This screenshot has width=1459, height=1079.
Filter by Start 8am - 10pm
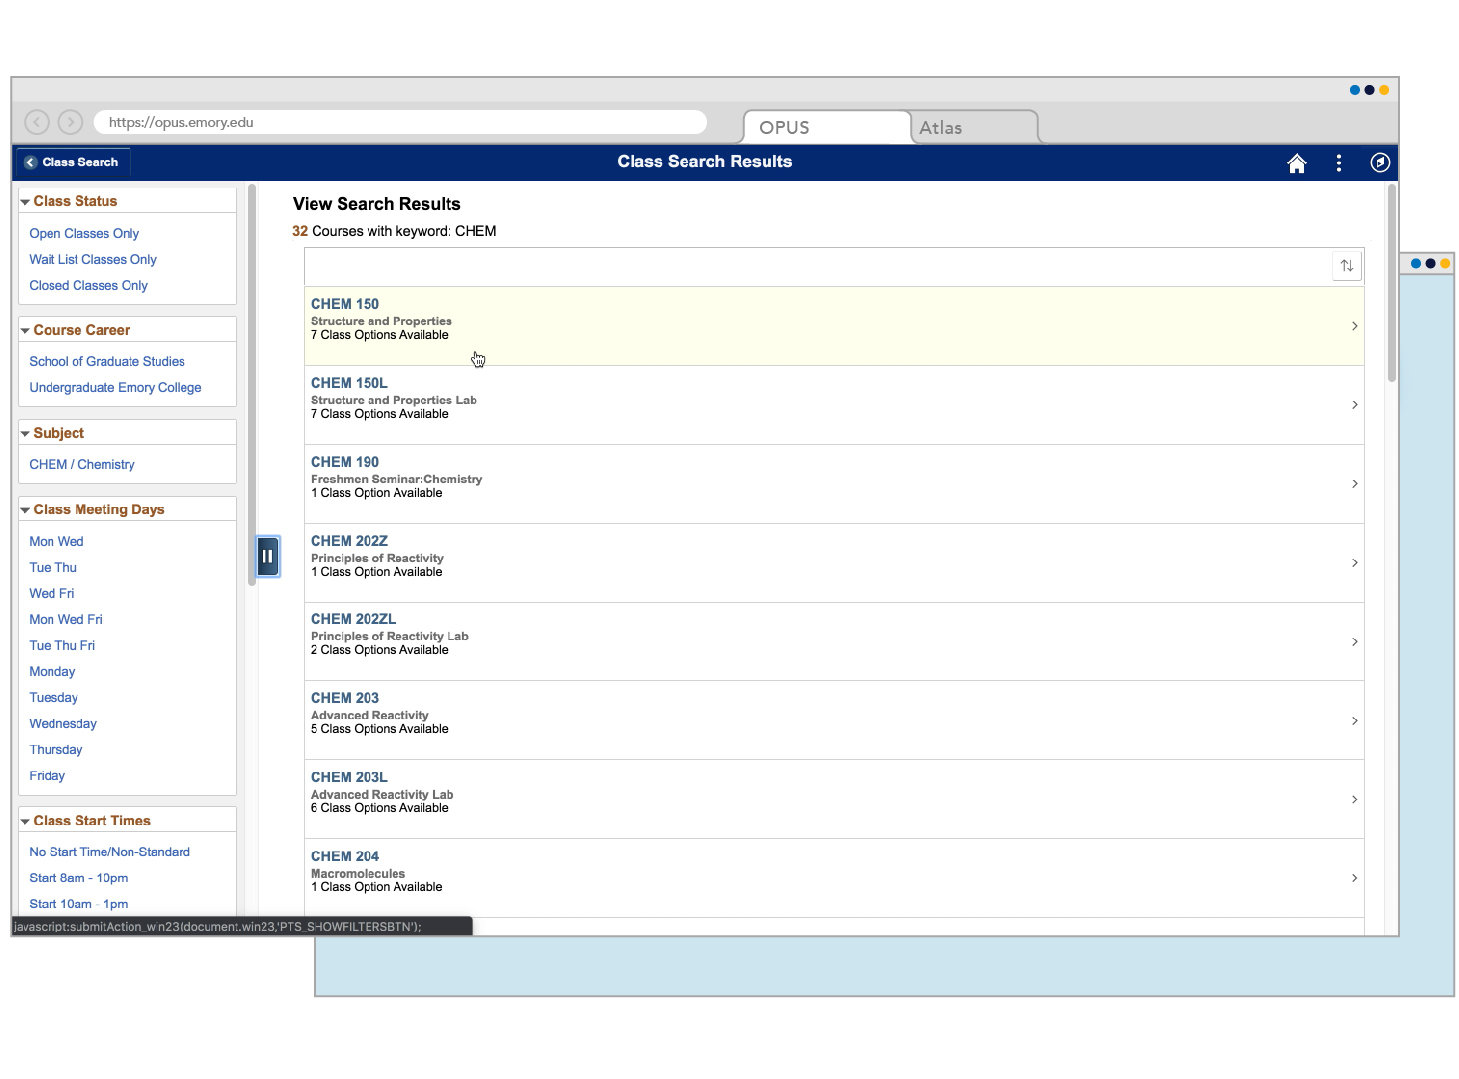point(79,877)
